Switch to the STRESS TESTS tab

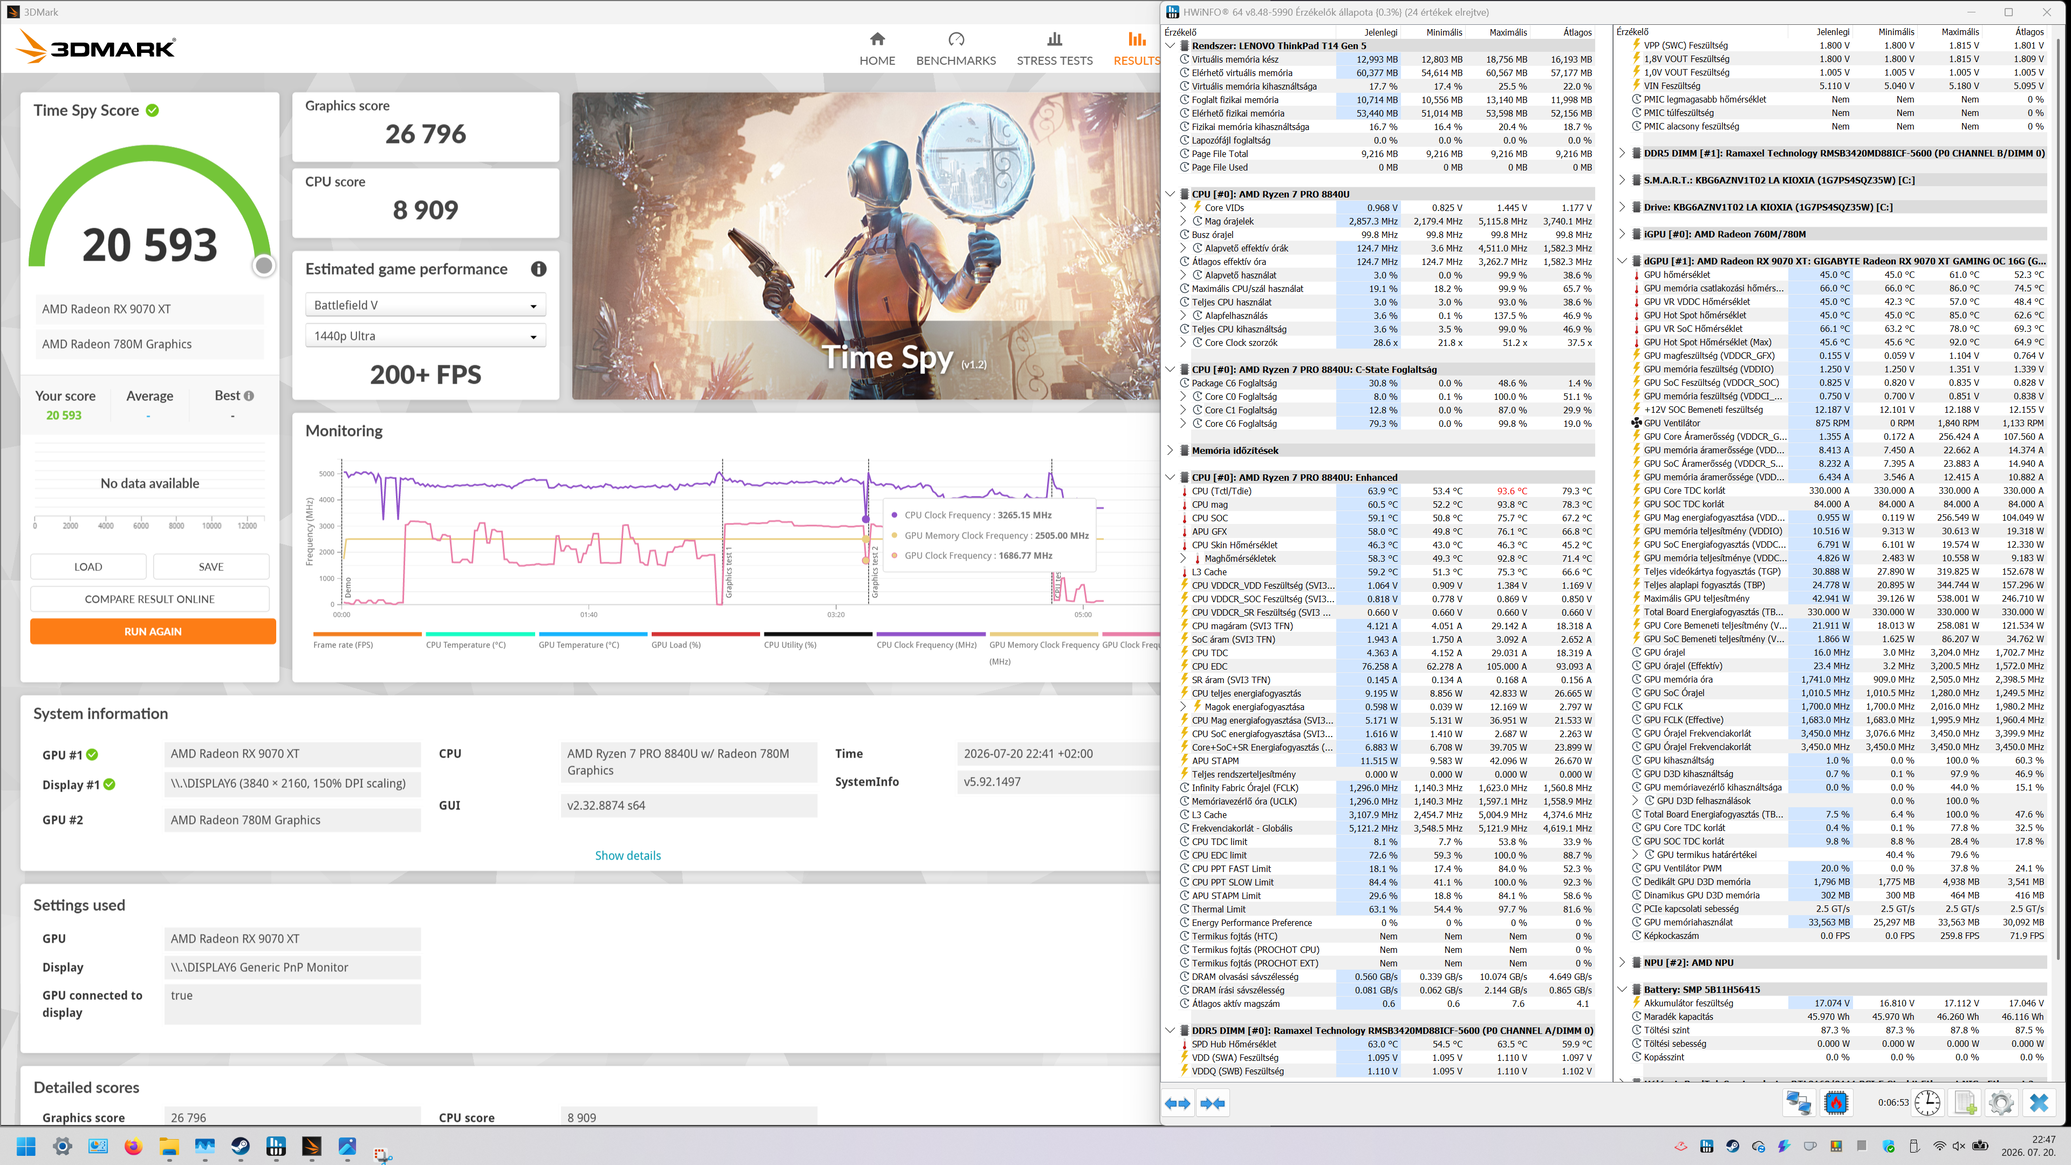[1054, 61]
